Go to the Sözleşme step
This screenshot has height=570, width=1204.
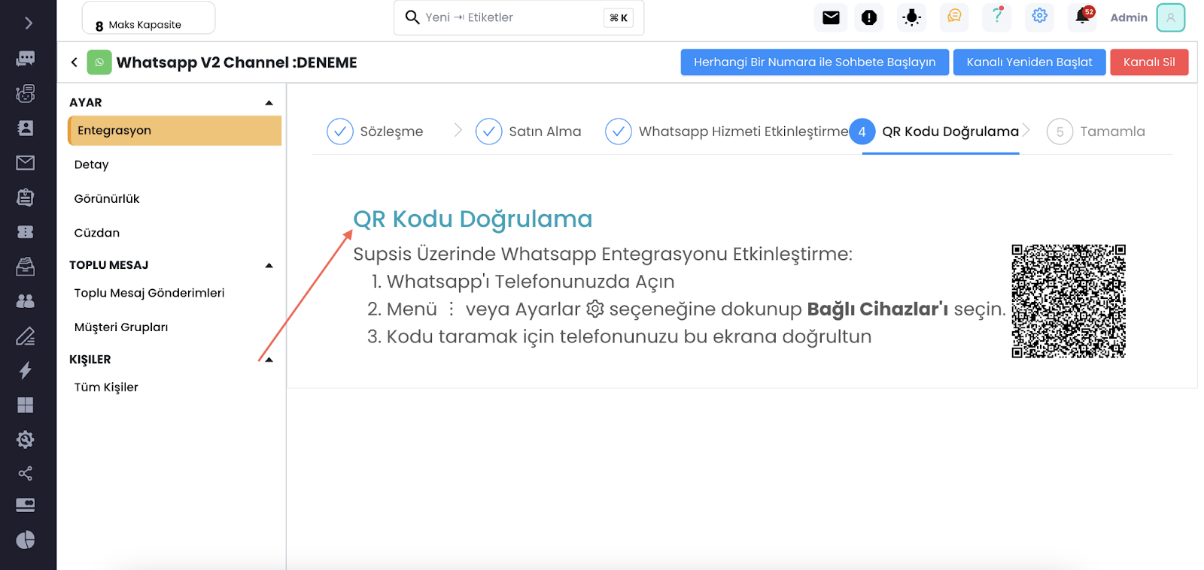point(375,131)
